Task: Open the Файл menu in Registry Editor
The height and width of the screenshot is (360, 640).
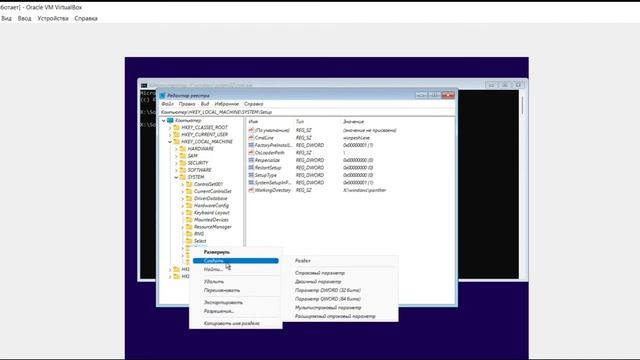Action: (167, 104)
